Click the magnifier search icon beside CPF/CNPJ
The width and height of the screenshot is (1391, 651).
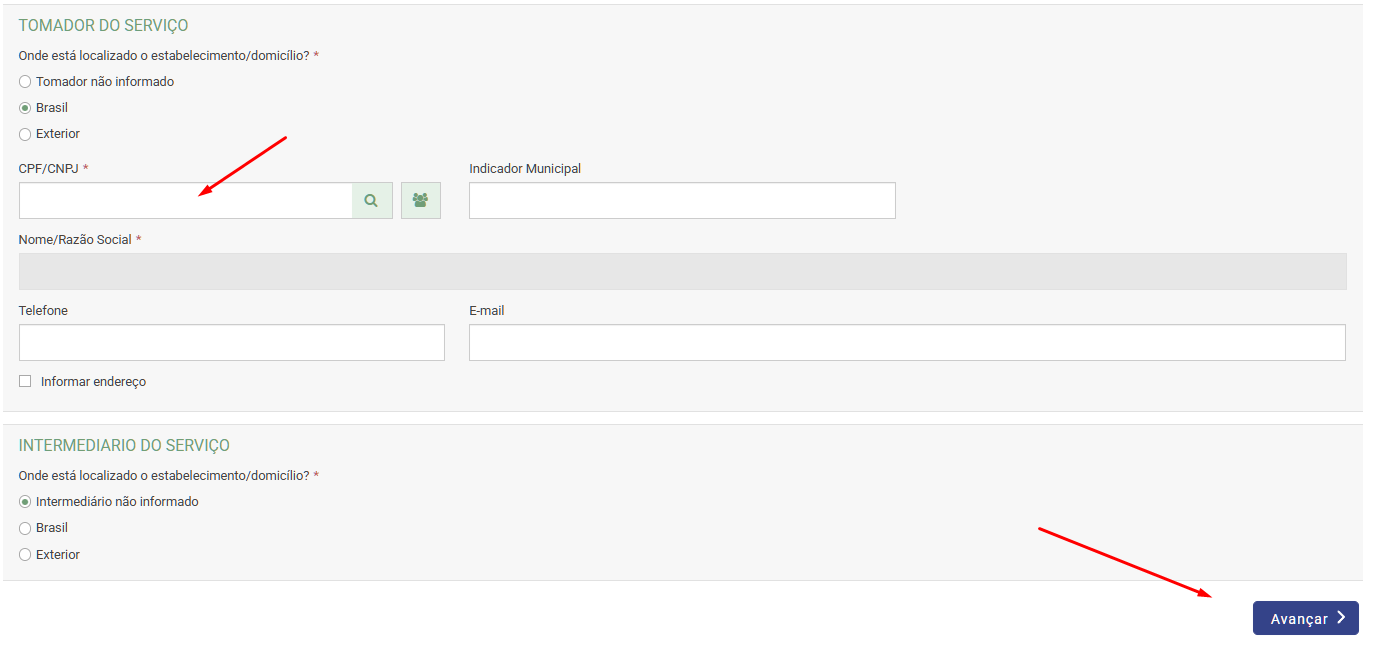coord(371,201)
